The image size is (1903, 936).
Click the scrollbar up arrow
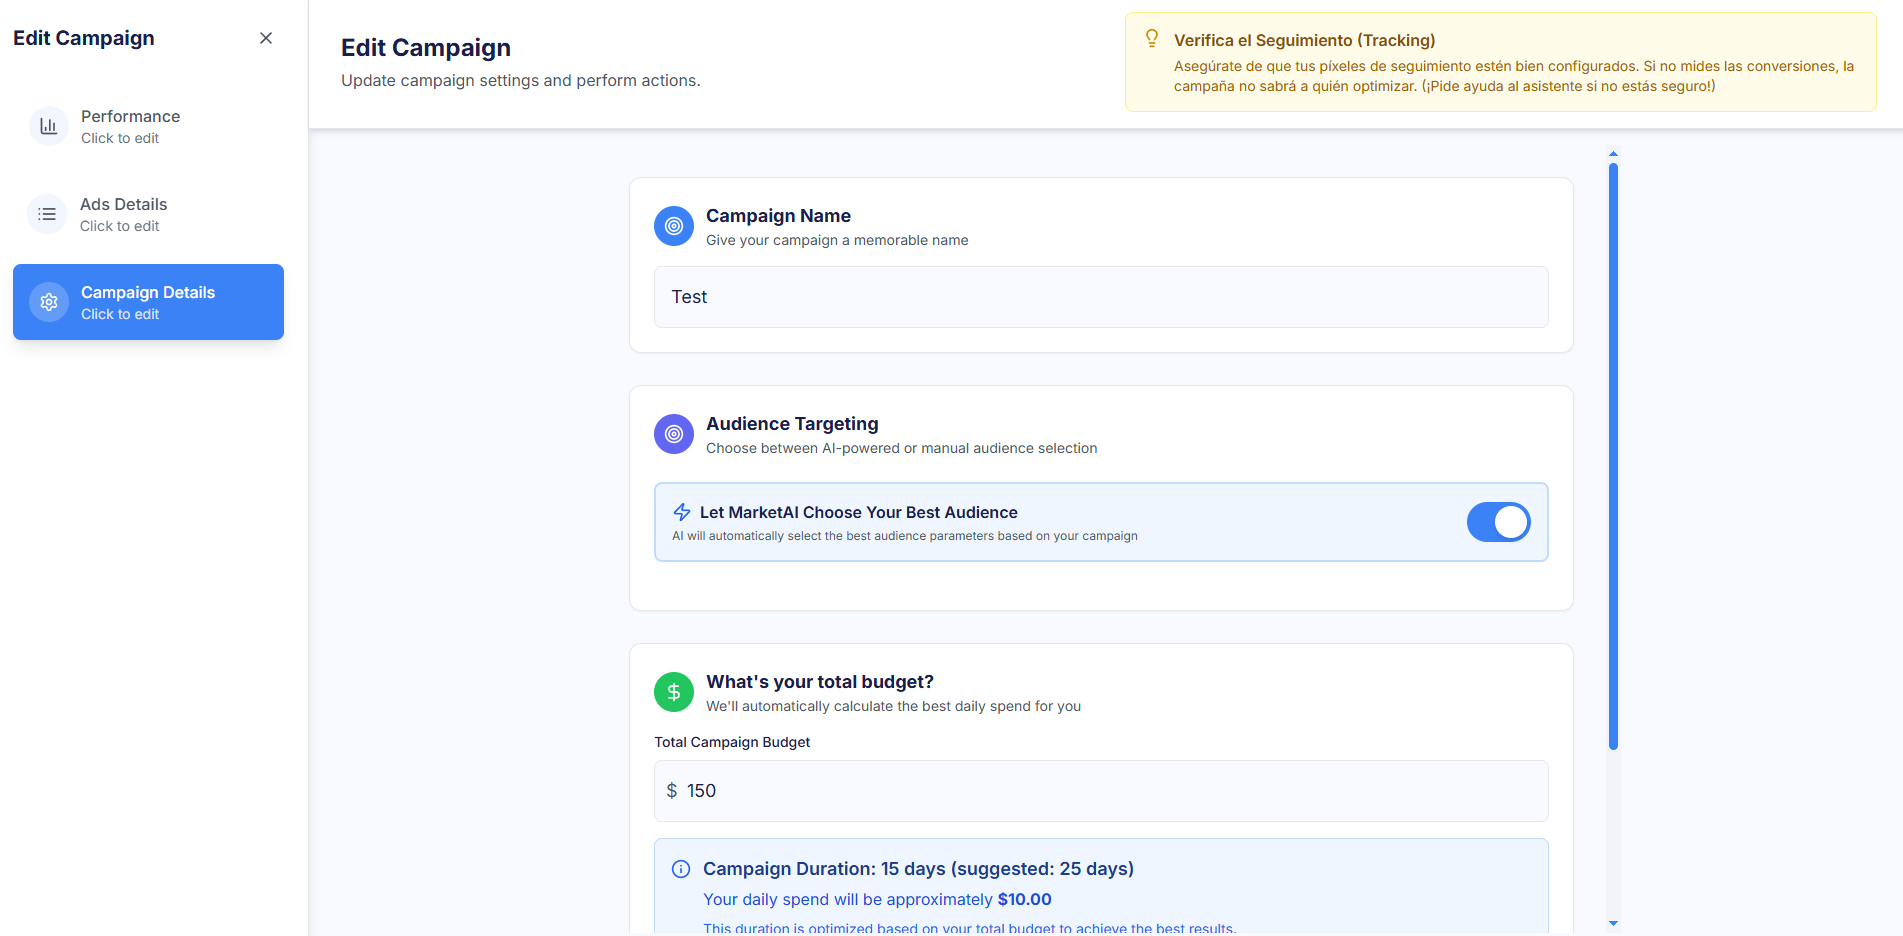pyautogui.click(x=1613, y=154)
